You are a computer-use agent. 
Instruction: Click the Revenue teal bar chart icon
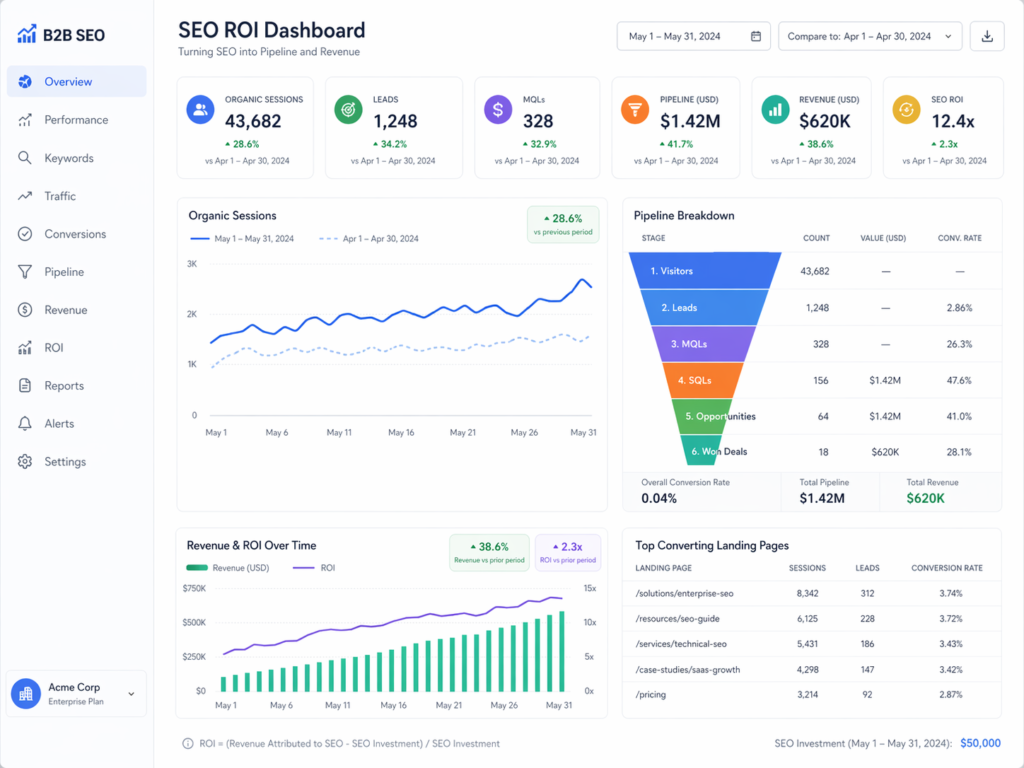pyautogui.click(x=775, y=109)
